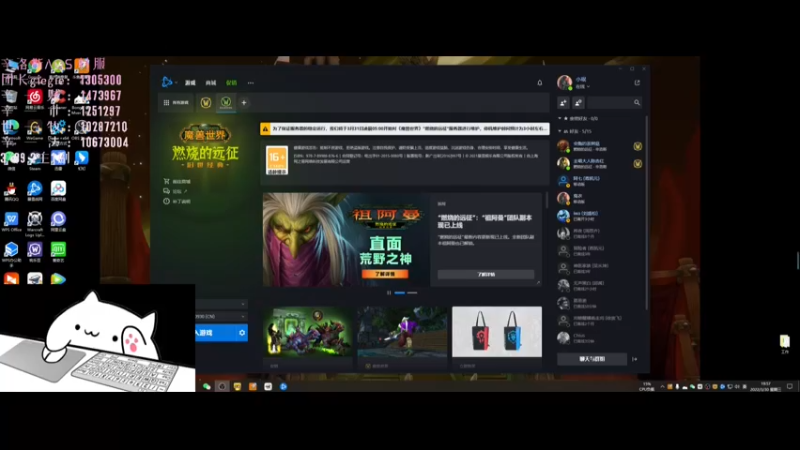Open game settings gear beside play button
The image size is (800, 450).
coord(242,333)
